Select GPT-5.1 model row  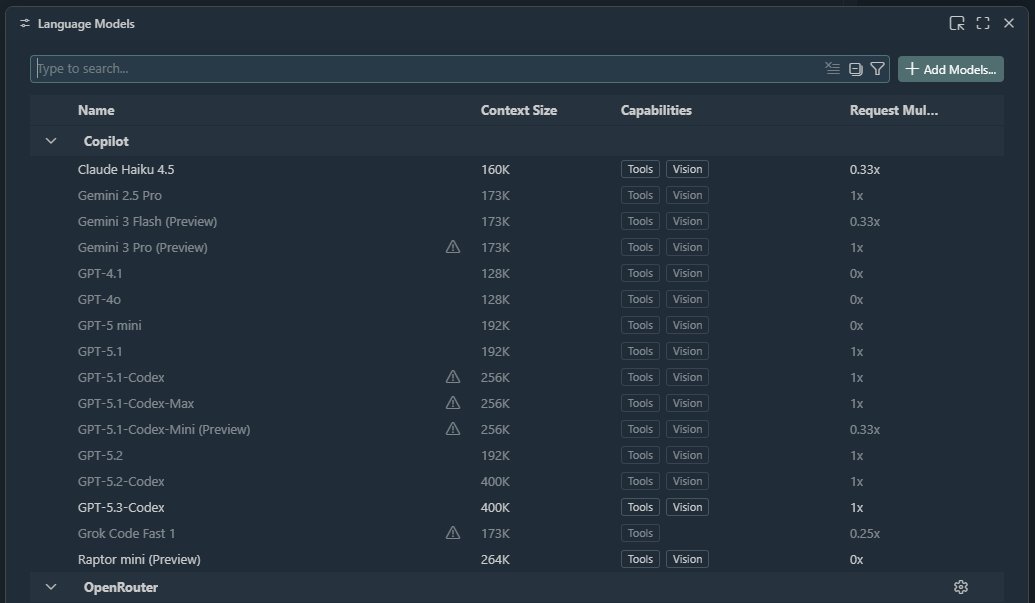(x=517, y=351)
